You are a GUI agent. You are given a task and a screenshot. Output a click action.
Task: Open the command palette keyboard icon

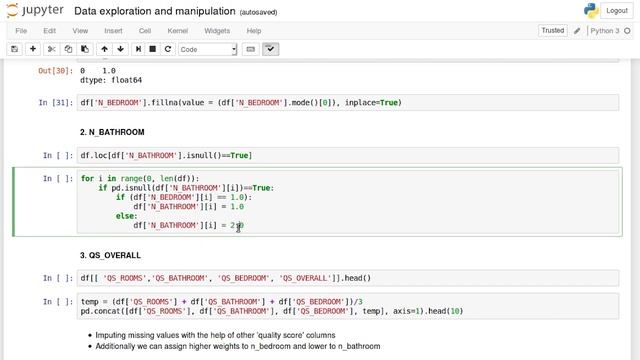click(x=251, y=49)
